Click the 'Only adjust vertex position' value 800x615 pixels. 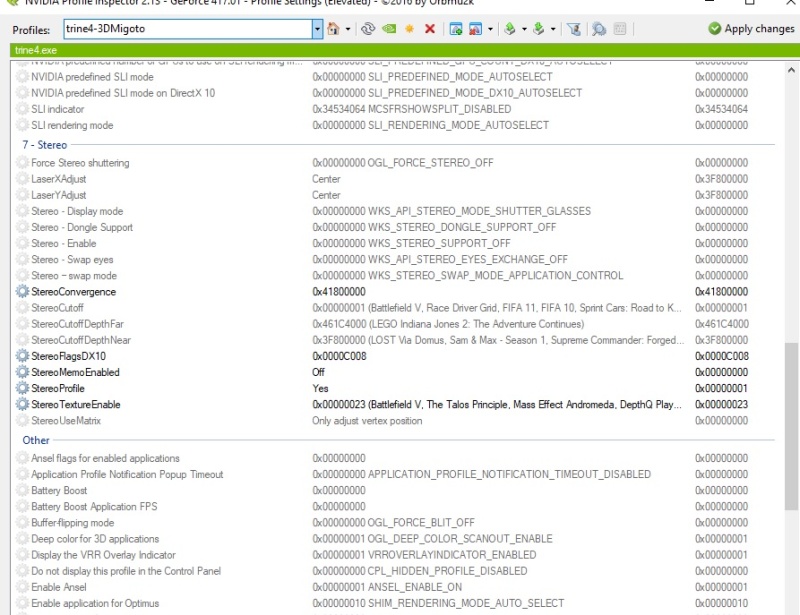[x=367, y=421]
